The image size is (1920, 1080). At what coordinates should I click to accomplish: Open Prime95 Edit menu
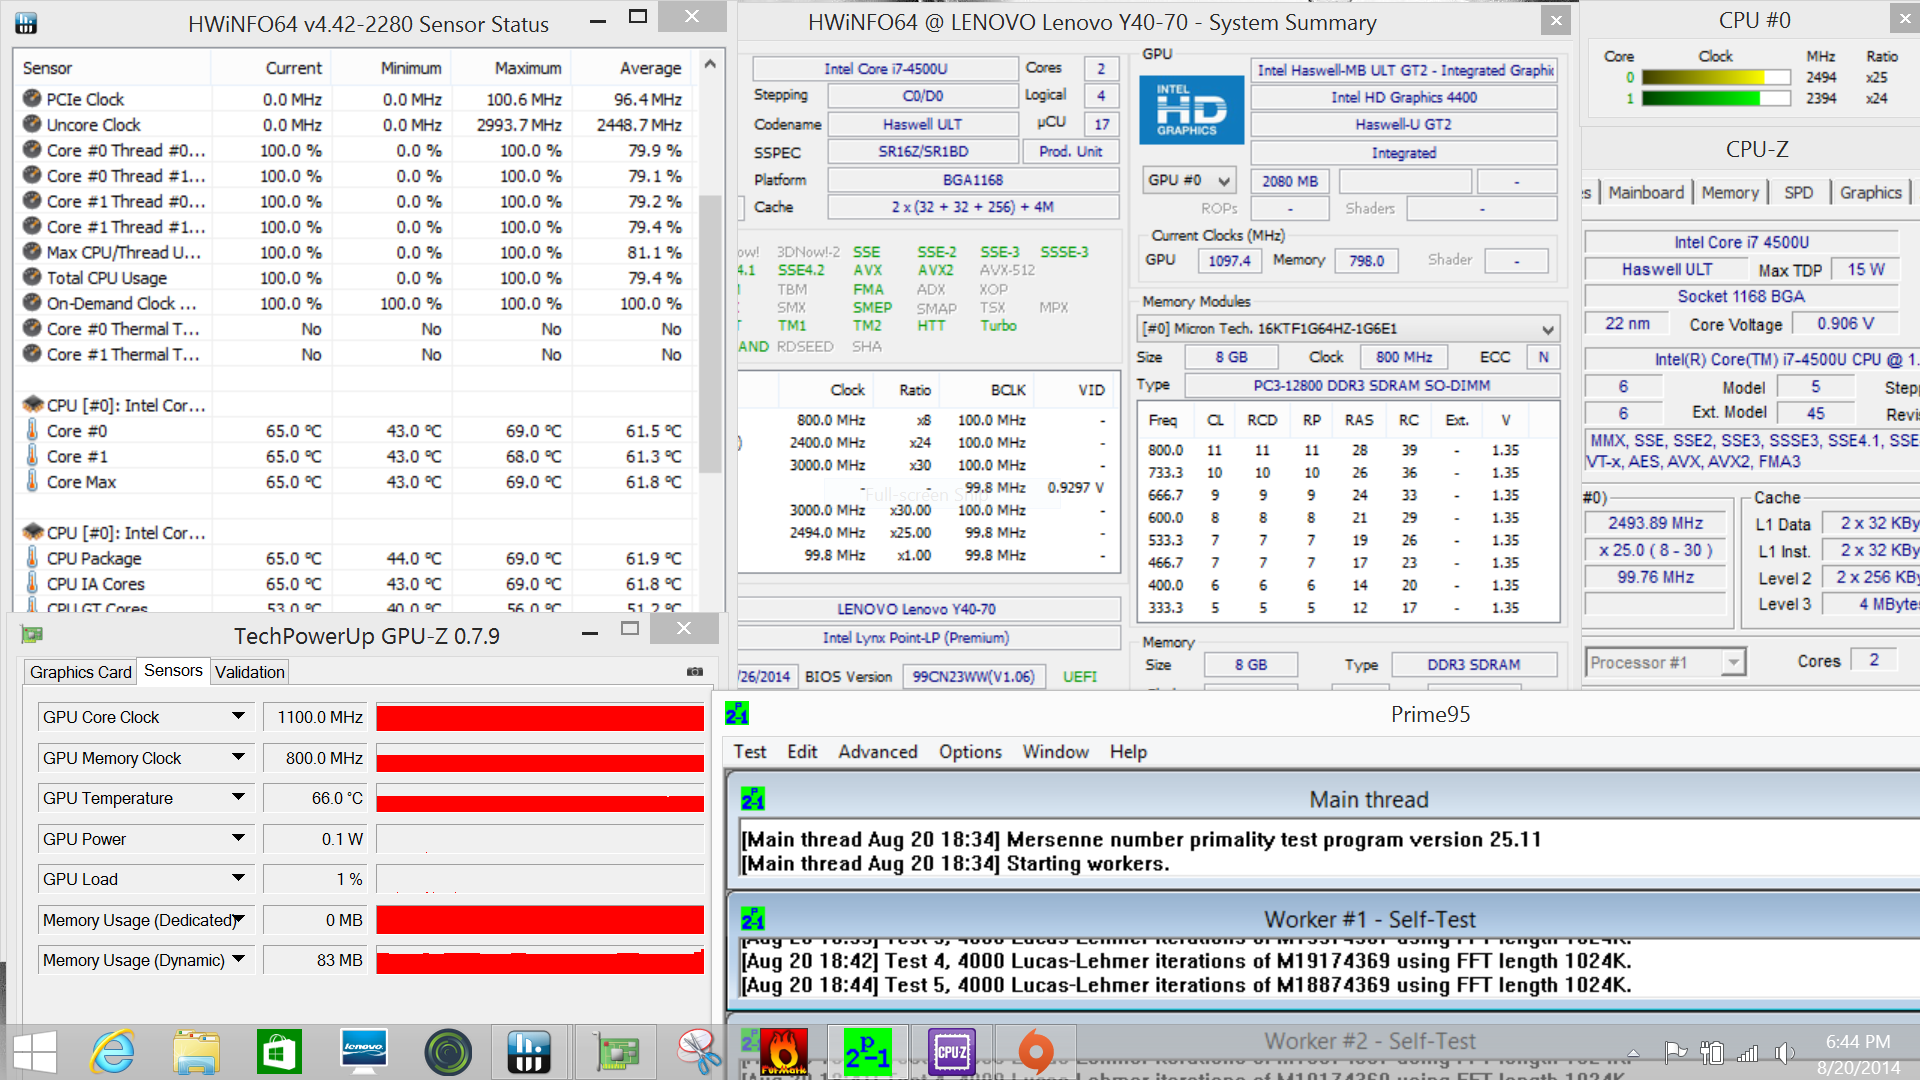pyautogui.click(x=802, y=752)
